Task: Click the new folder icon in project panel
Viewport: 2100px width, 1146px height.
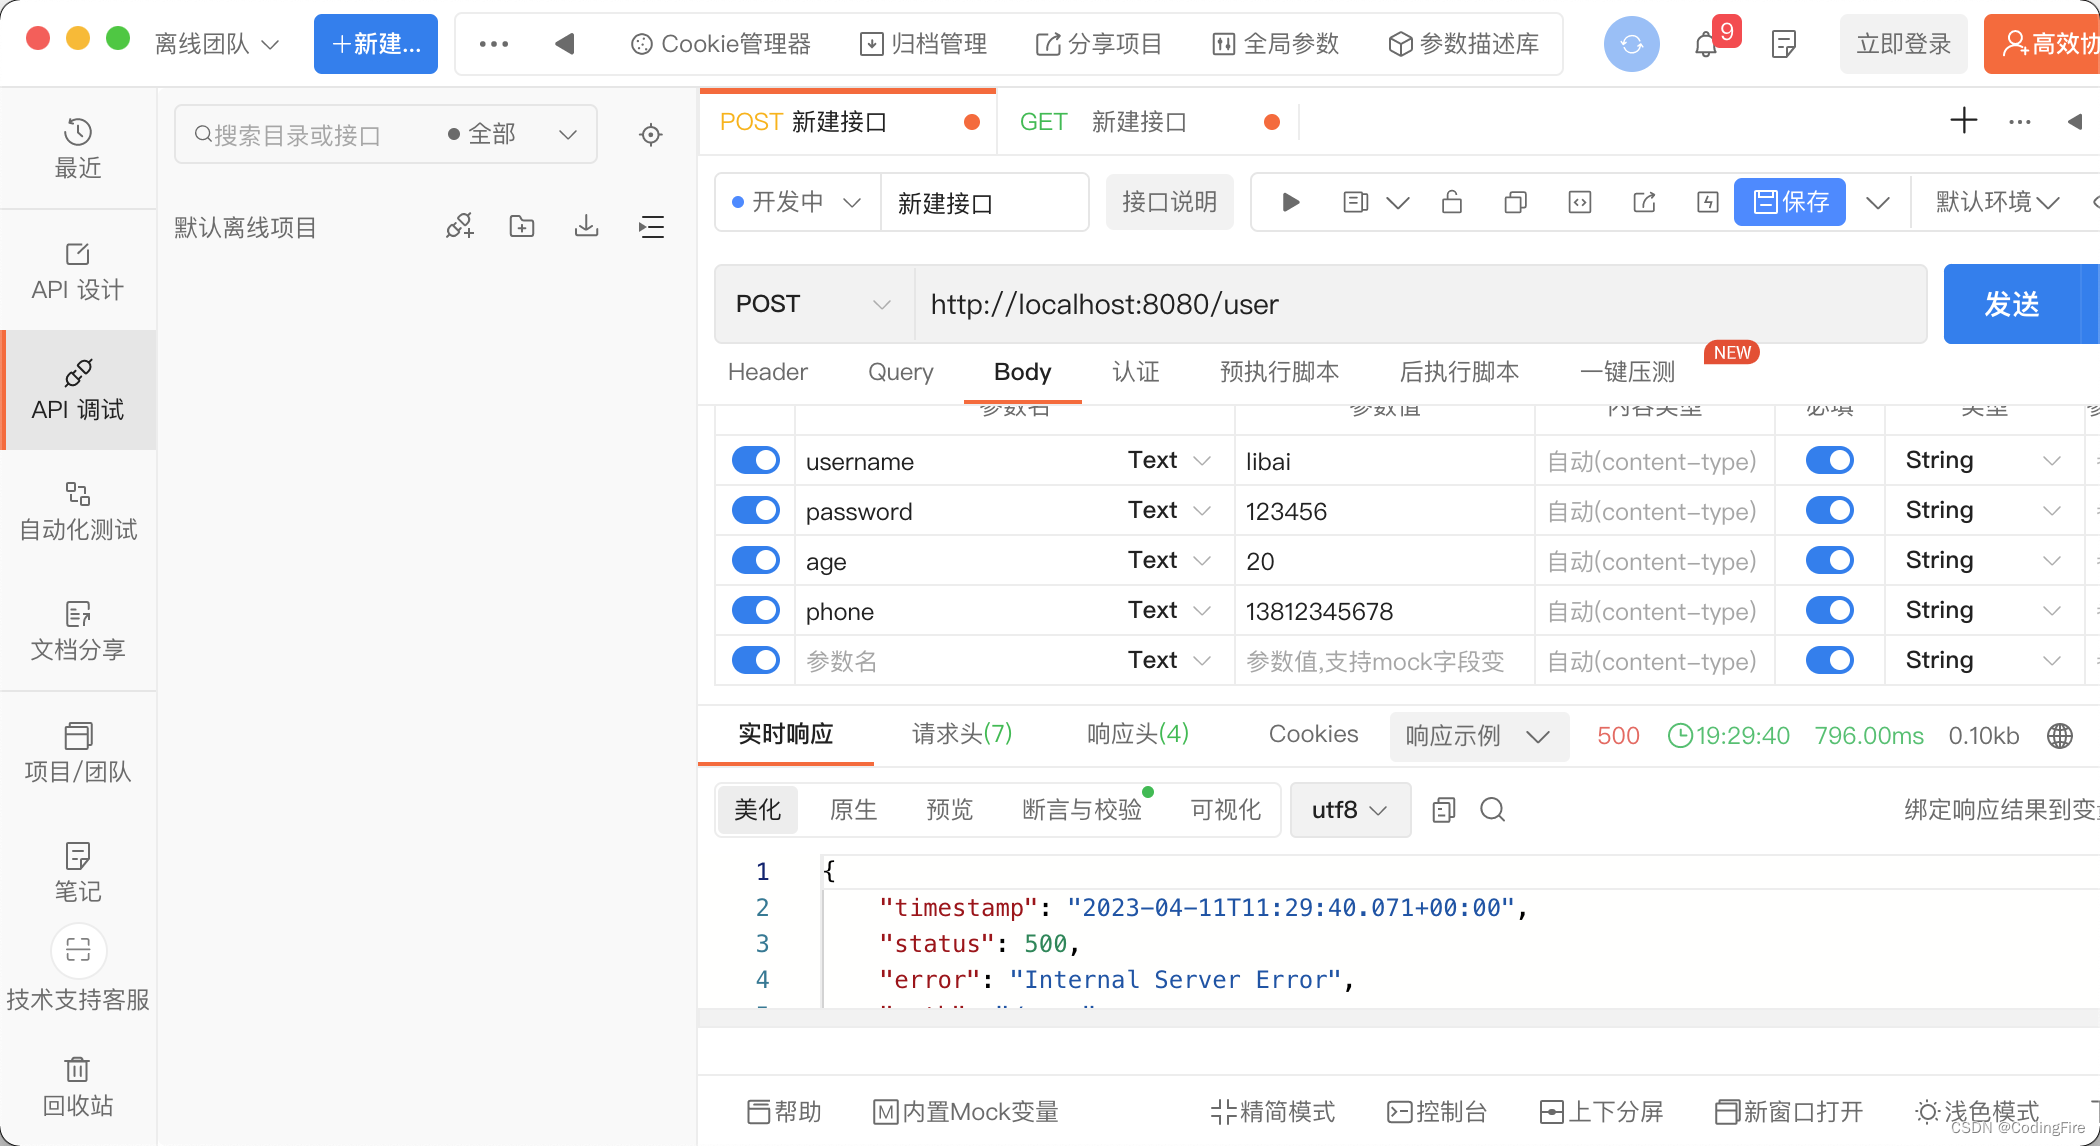Action: pos(522,227)
